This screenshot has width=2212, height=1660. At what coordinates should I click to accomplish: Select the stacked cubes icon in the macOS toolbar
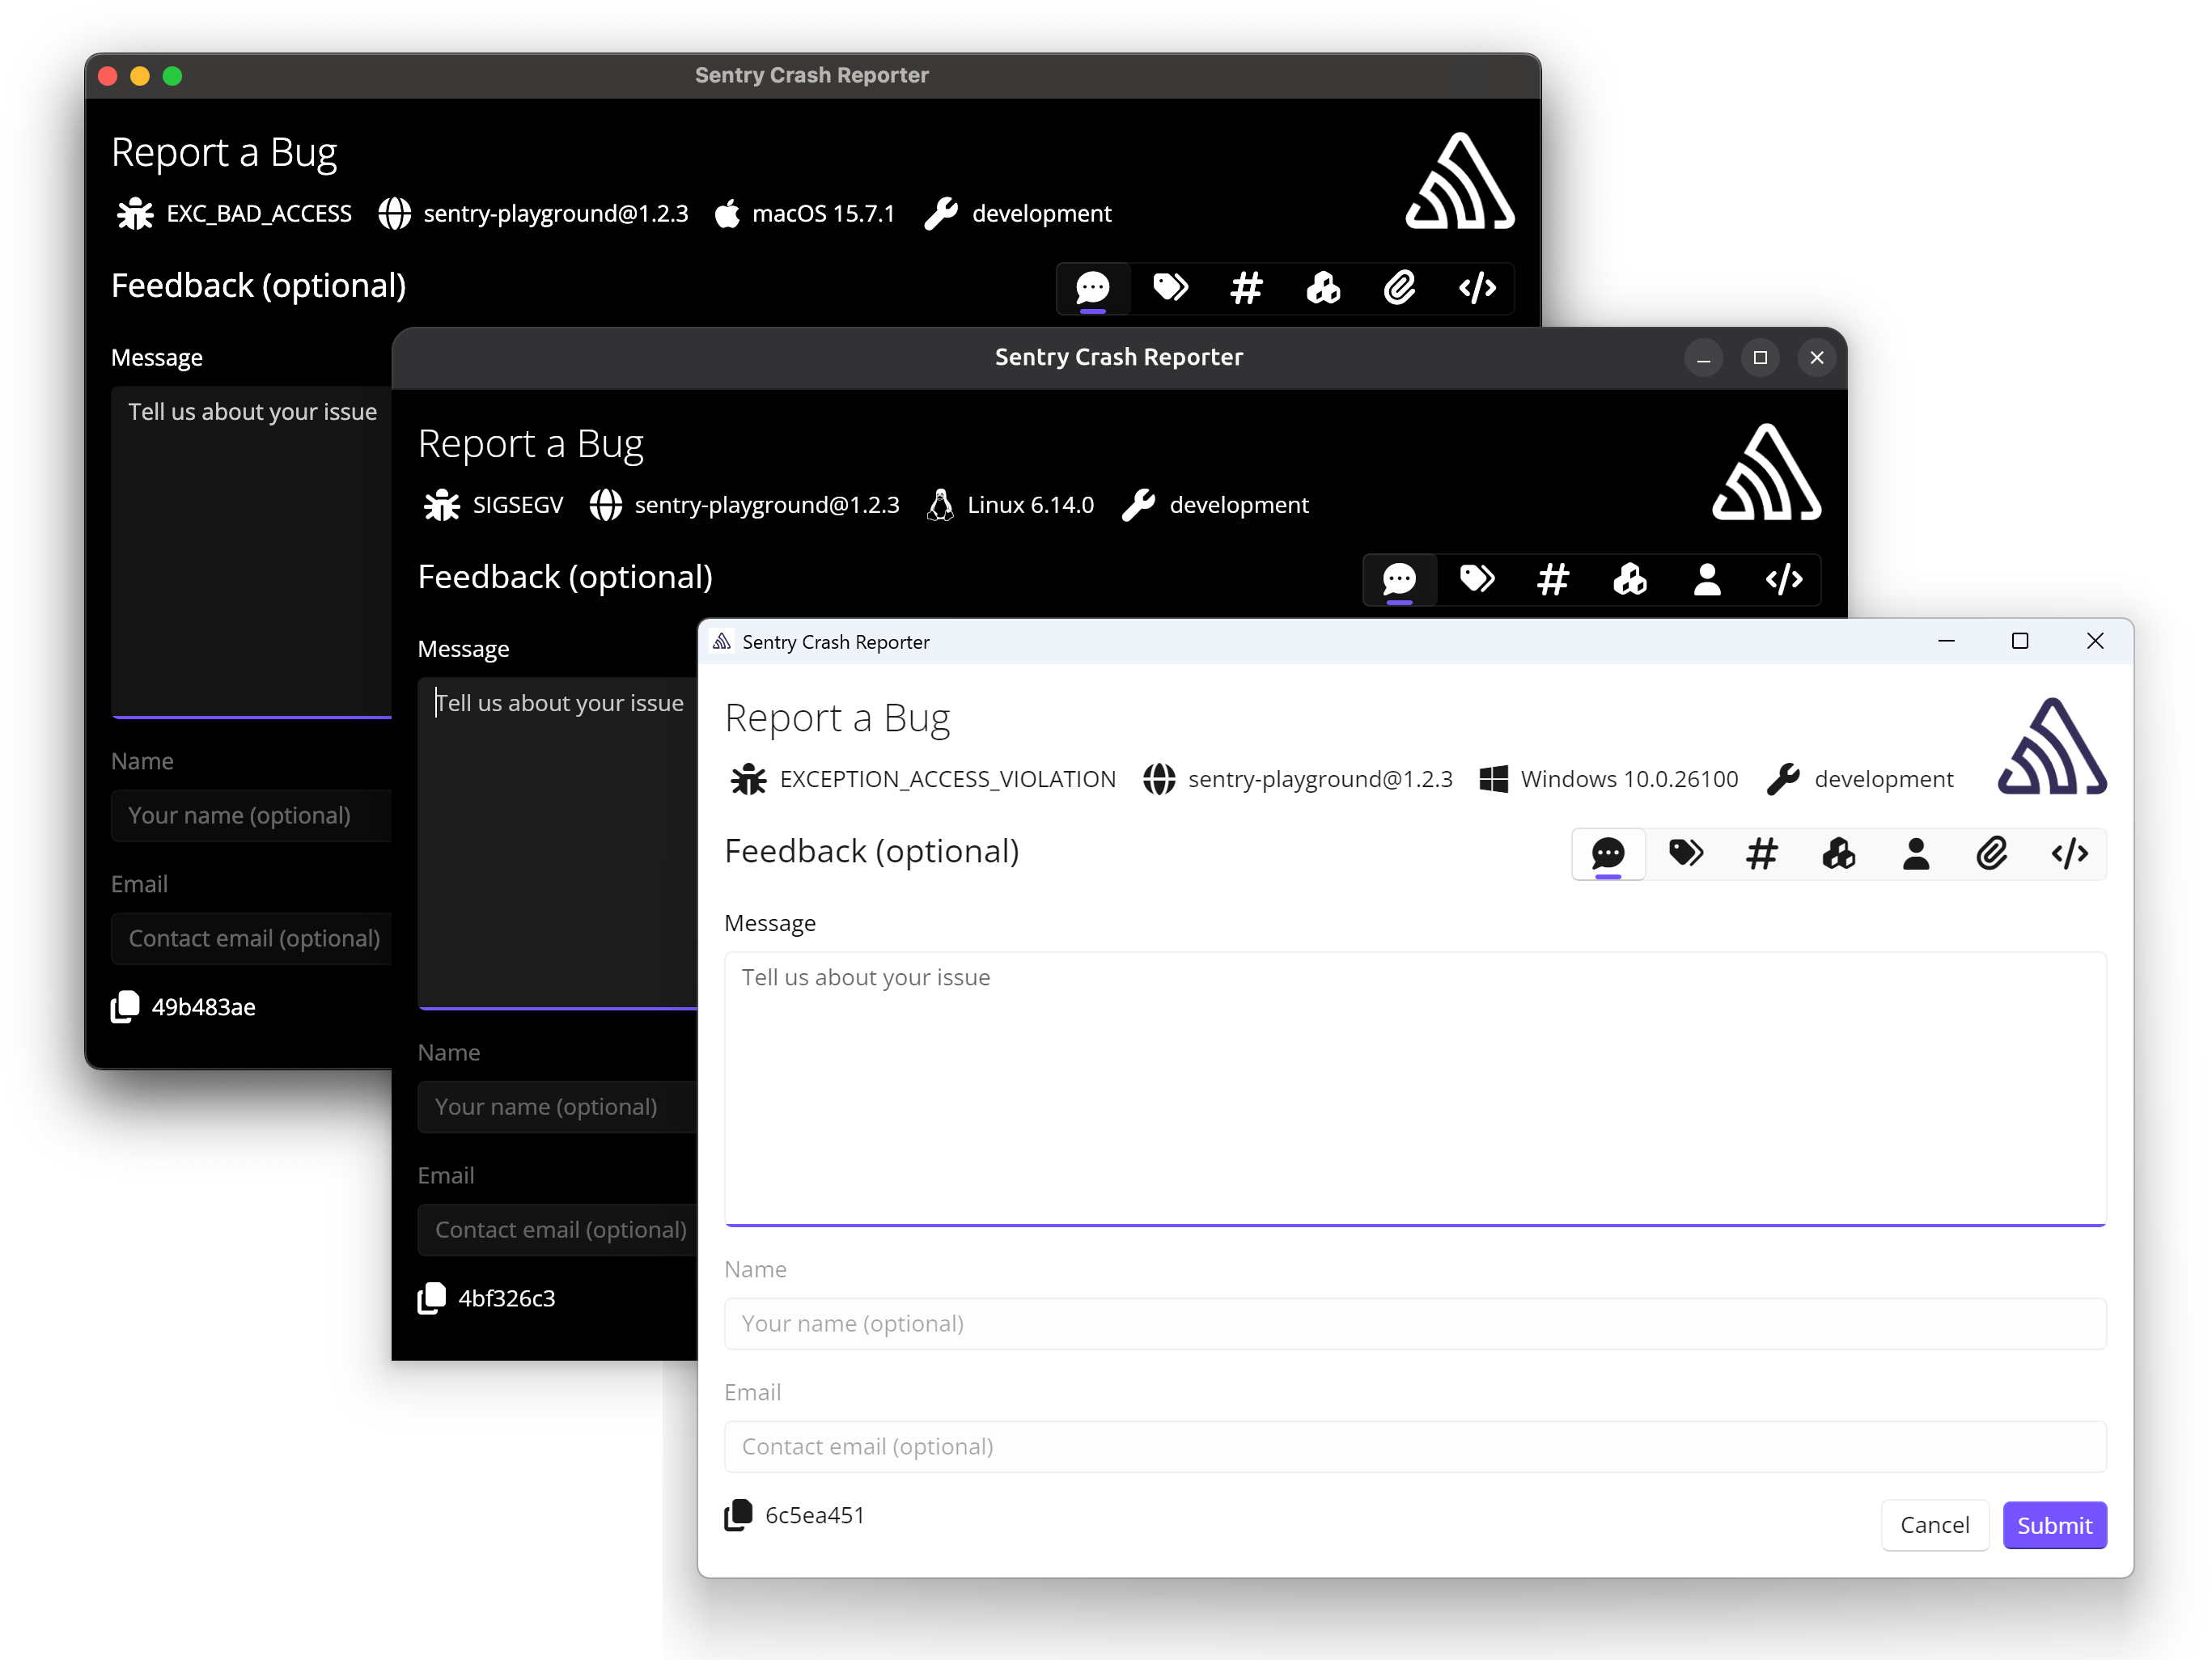(1322, 288)
